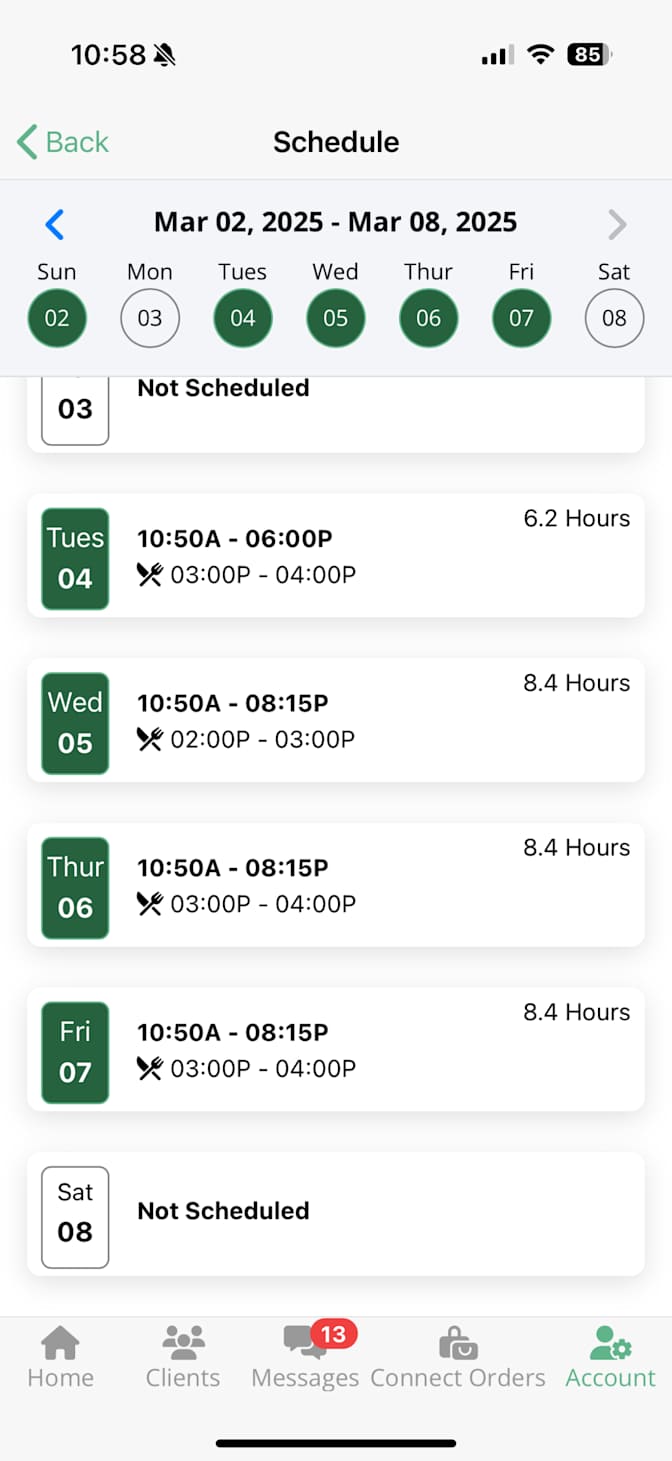Viewport: 672px width, 1461px height.
Task: Go to next week with right chevron
Action: click(x=617, y=224)
